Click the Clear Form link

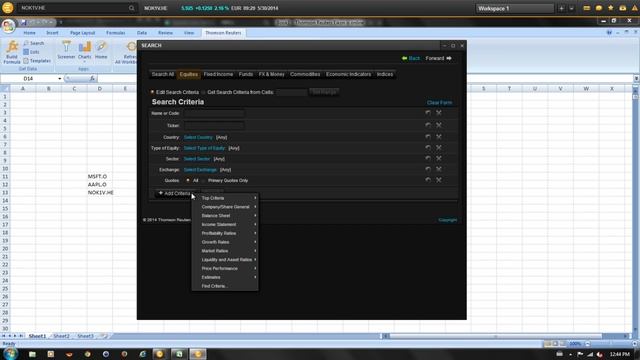[x=439, y=103]
